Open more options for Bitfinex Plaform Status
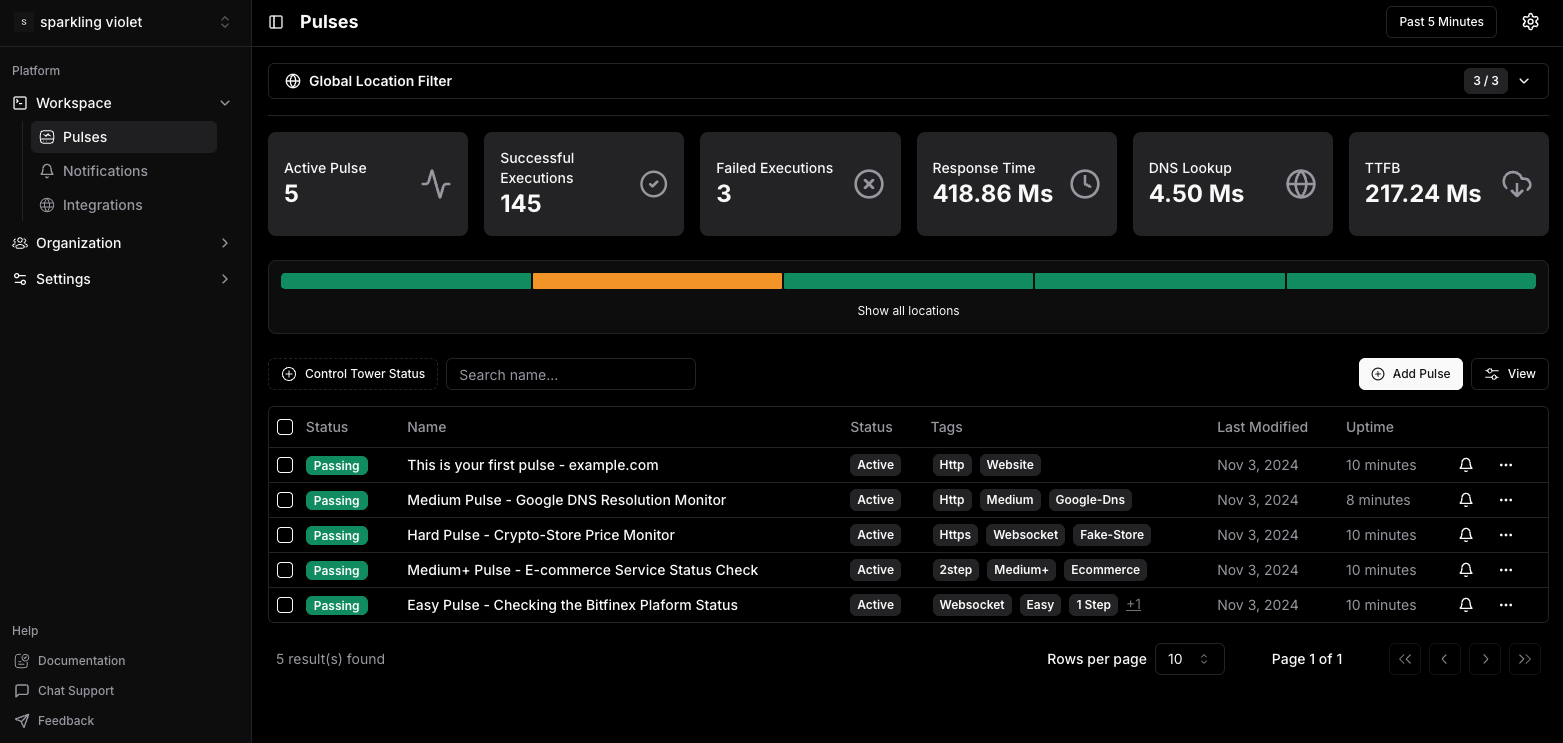Image resolution: width=1563 pixels, height=743 pixels. (x=1506, y=605)
